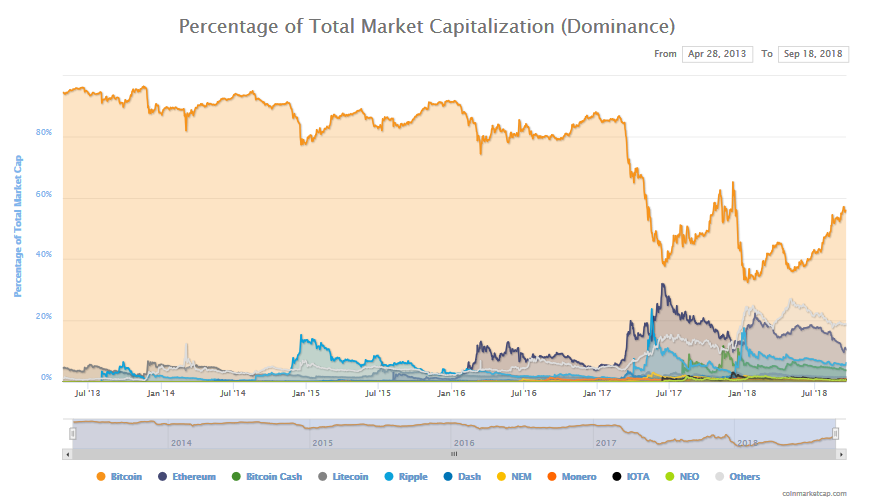Click the From date field
Image resolution: width=874 pixels, height=501 pixels.
pos(717,54)
